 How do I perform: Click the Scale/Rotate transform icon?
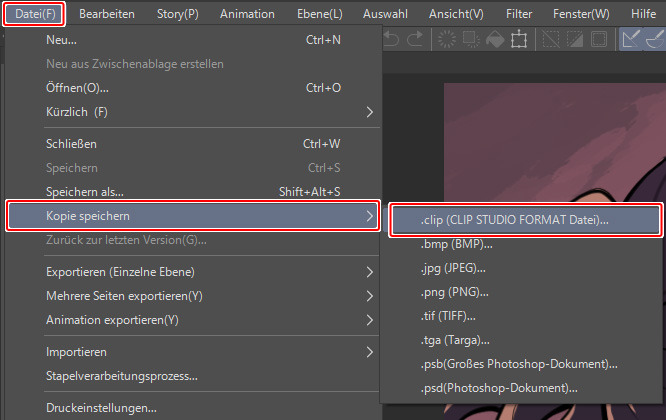click(x=520, y=40)
